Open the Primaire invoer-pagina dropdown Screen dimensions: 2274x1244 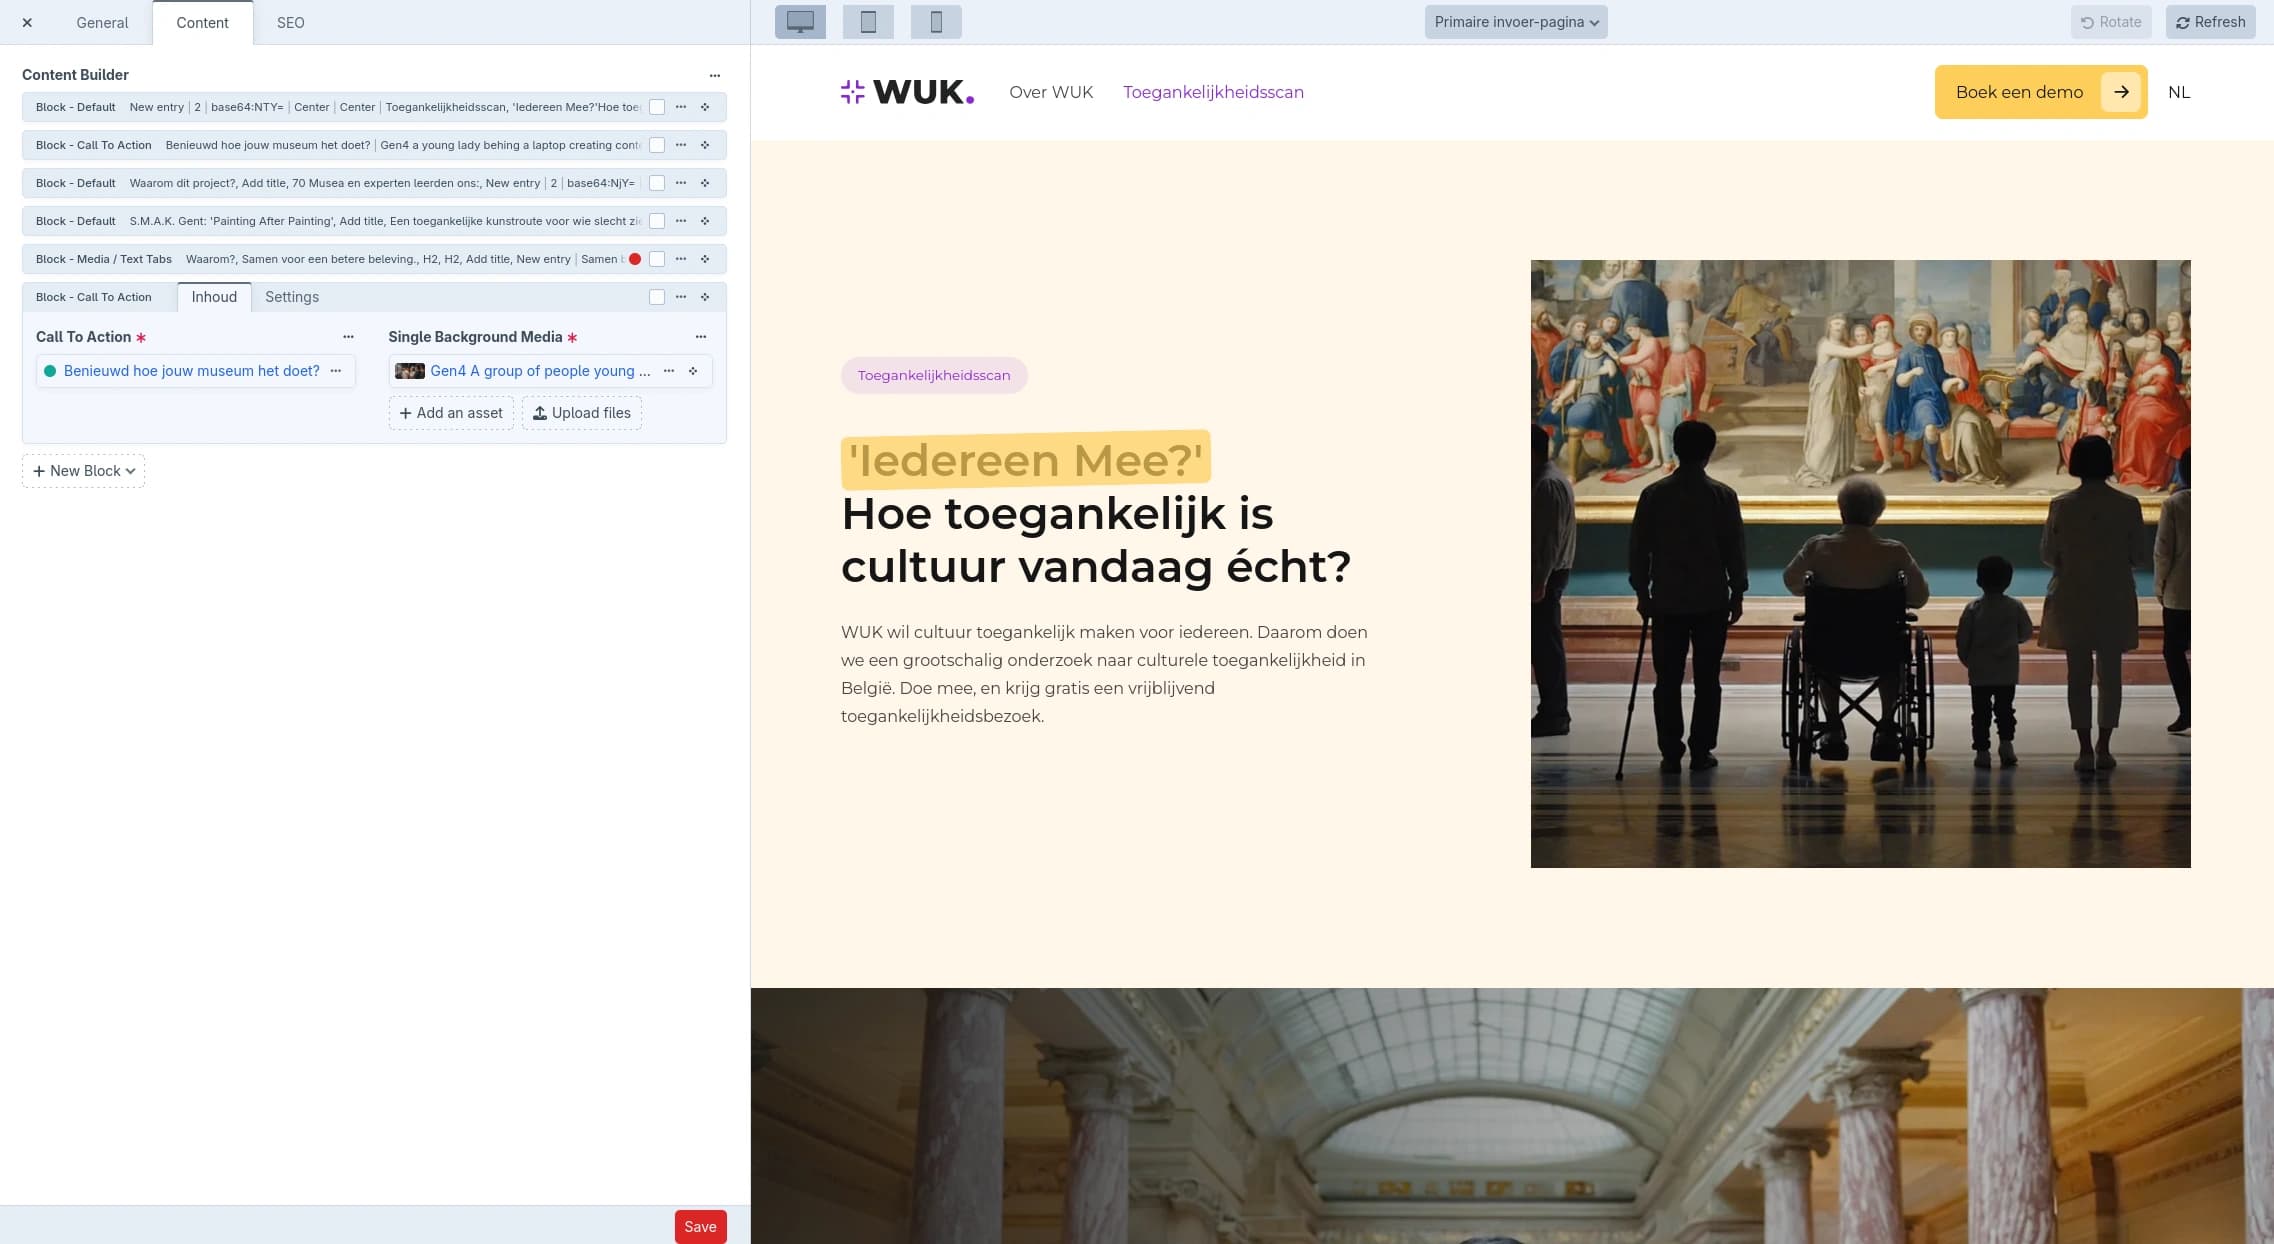pyautogui.click(x=1515, y=21)
